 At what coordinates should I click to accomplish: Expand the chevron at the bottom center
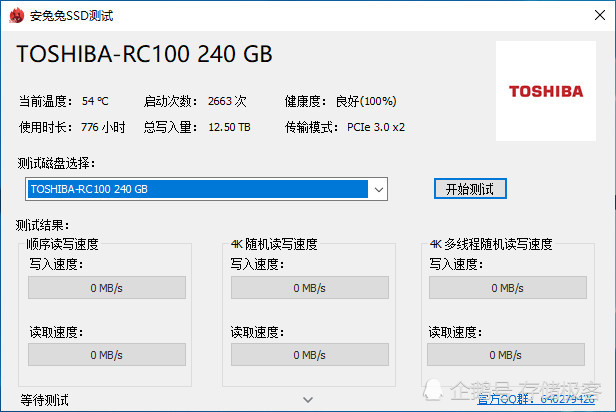point(308,400)
